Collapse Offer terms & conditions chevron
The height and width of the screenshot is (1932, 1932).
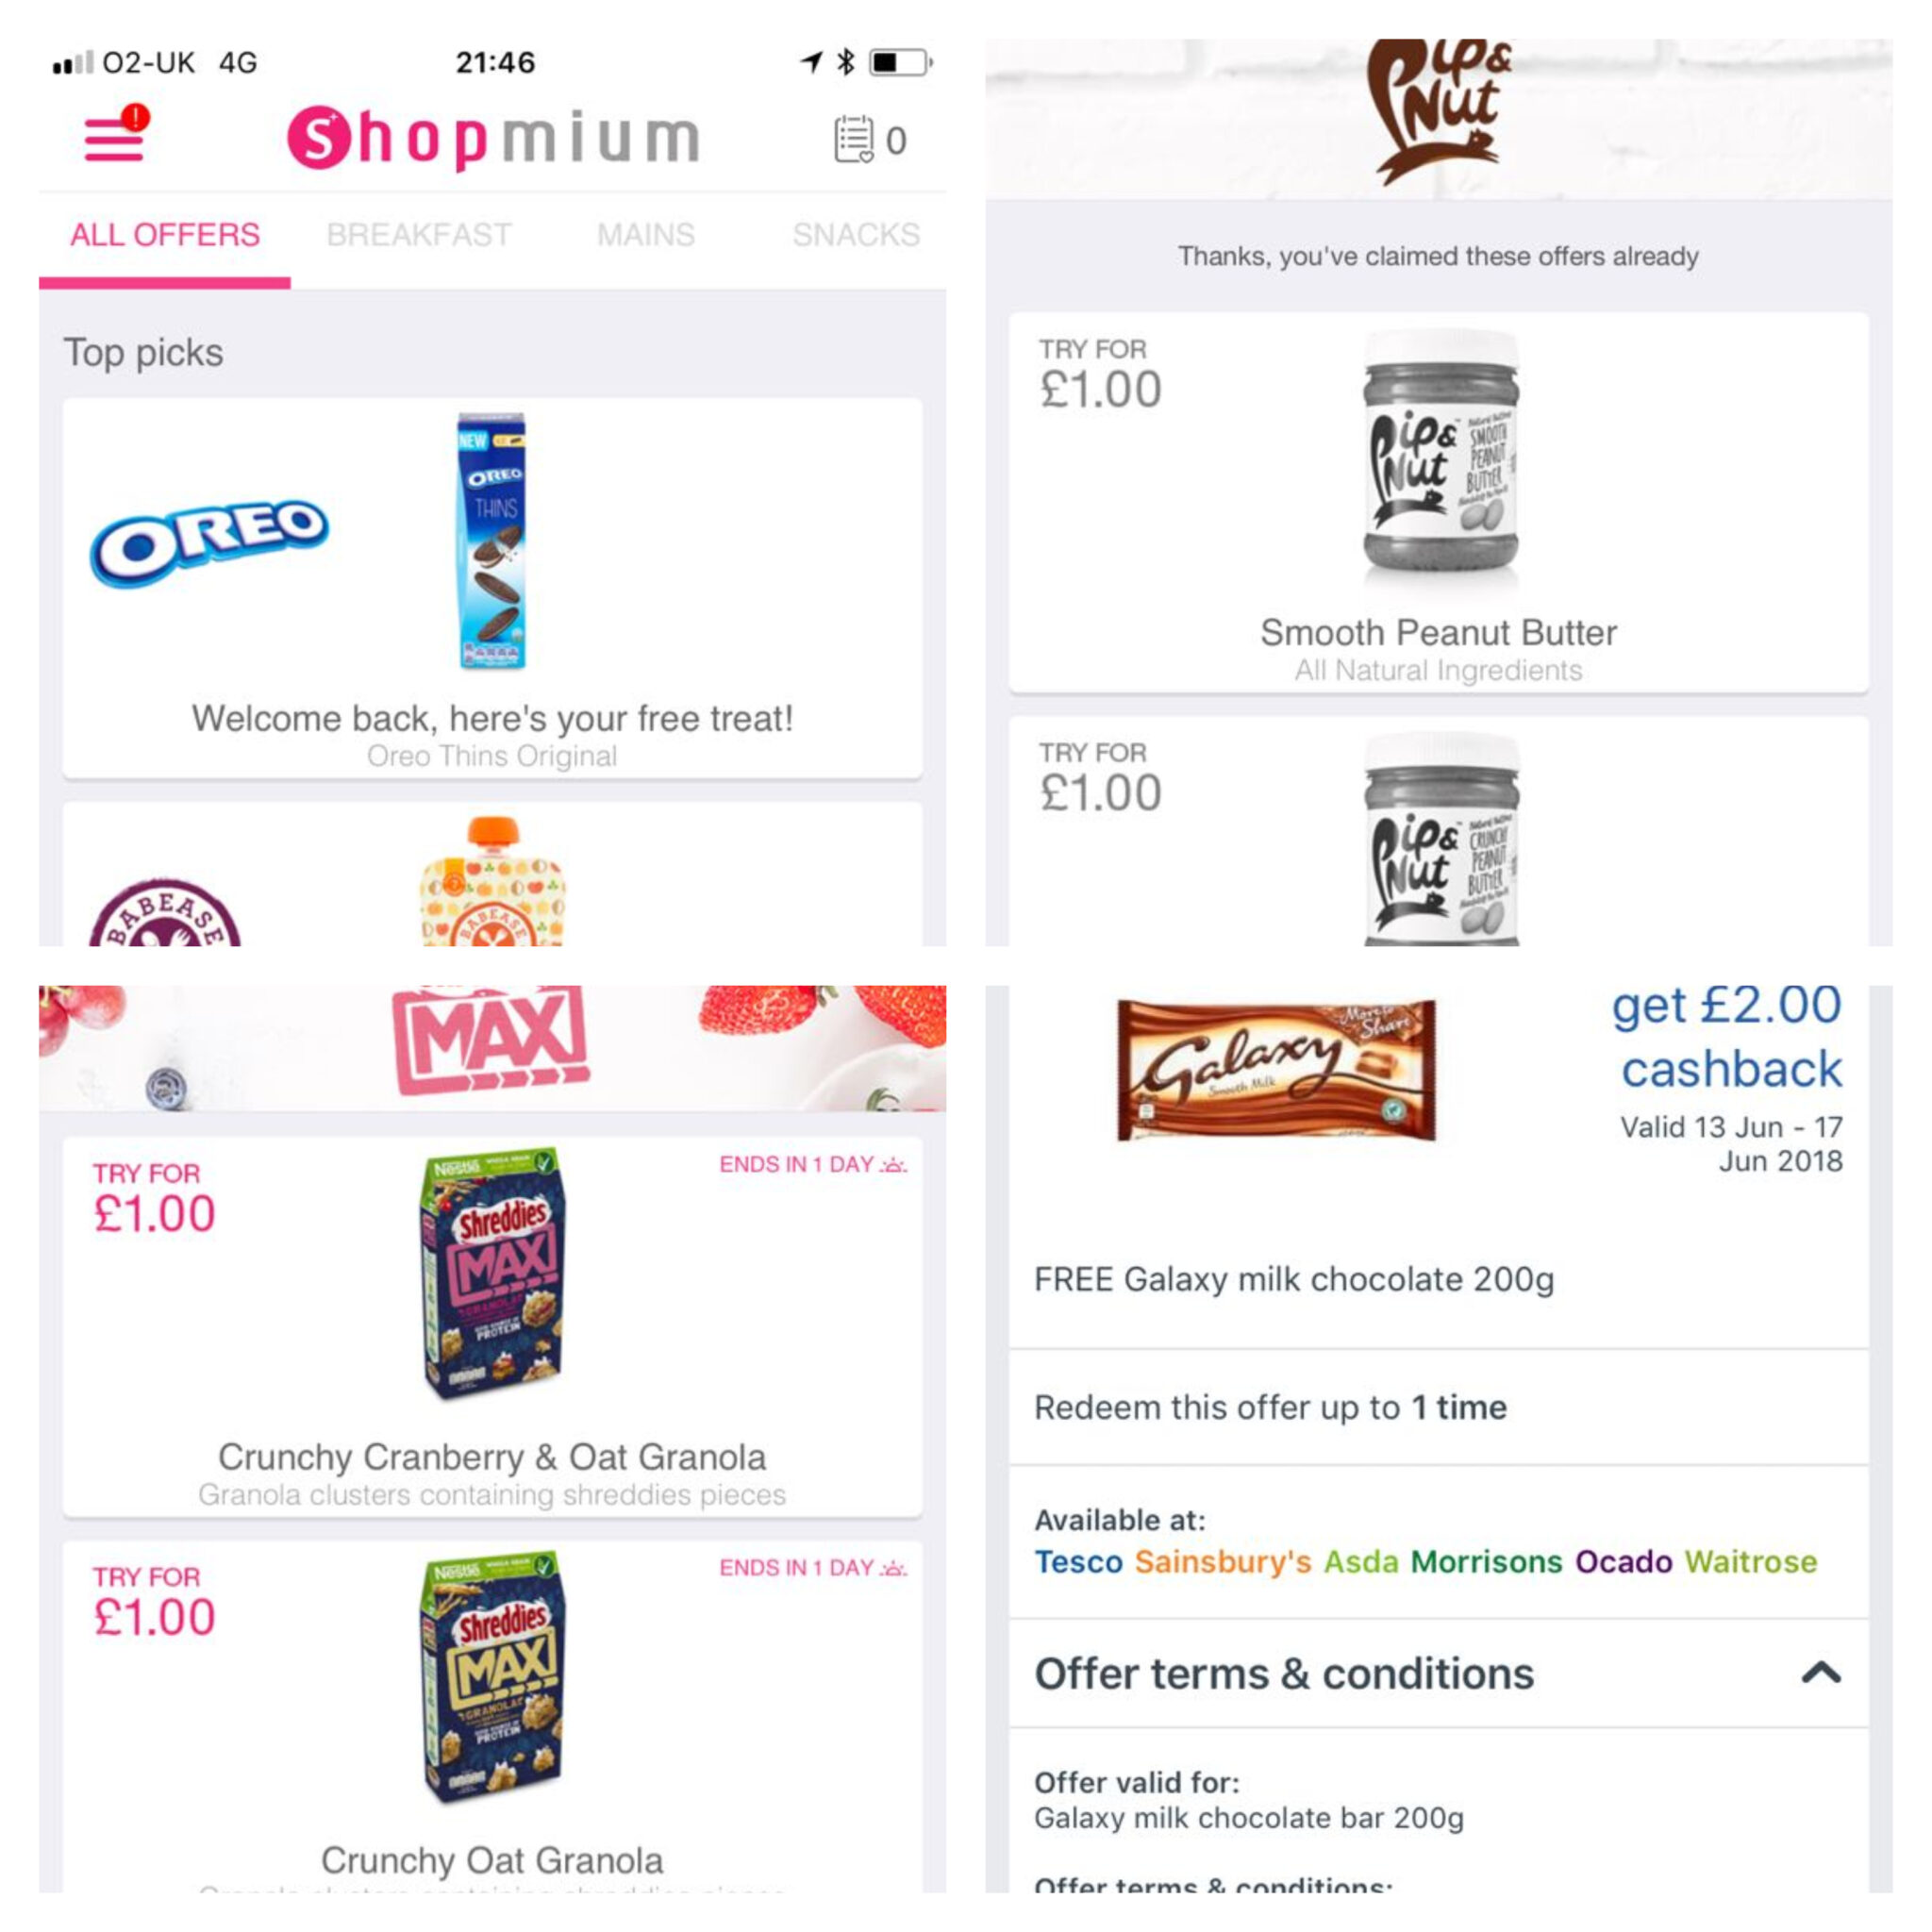(x=1821, y=1673)
